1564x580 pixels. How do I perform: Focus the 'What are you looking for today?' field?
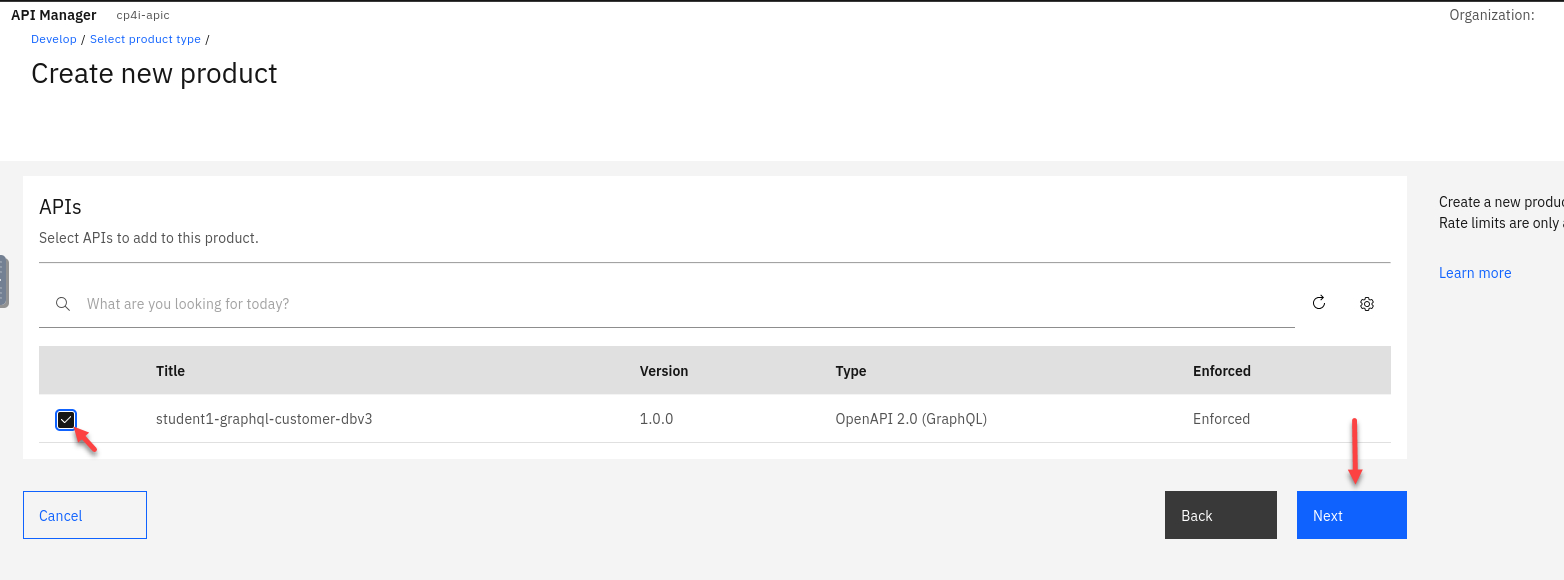click(680, 304)
